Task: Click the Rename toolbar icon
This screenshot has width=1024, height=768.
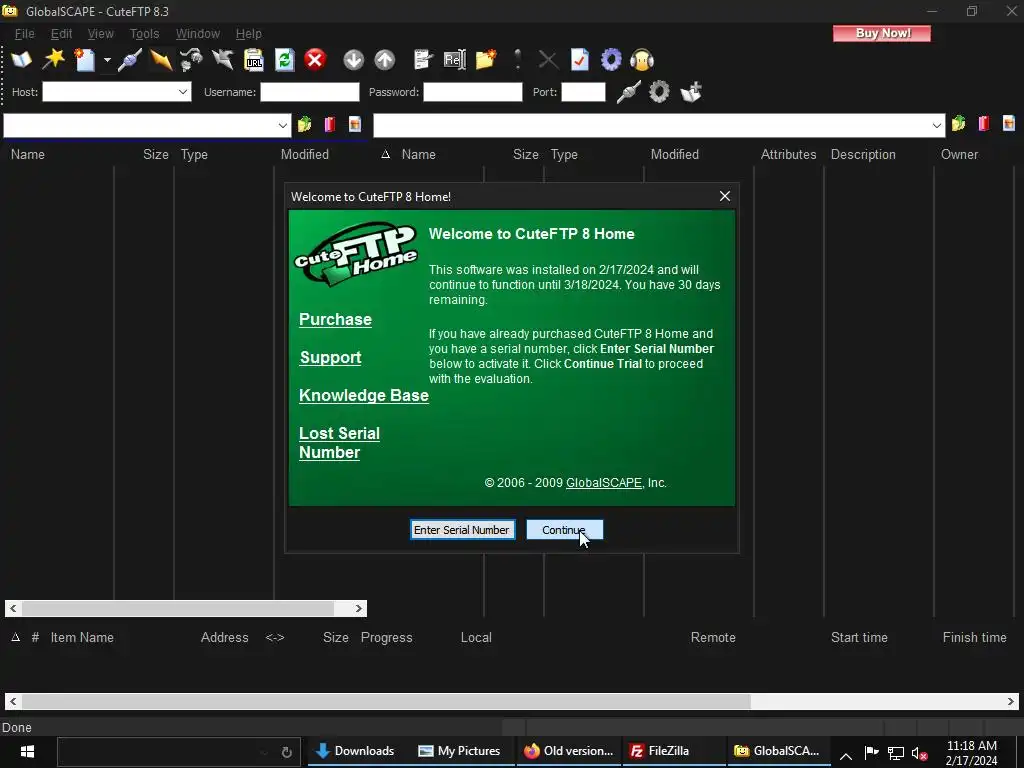Action: pyautogui.click(x=455, y=60)
